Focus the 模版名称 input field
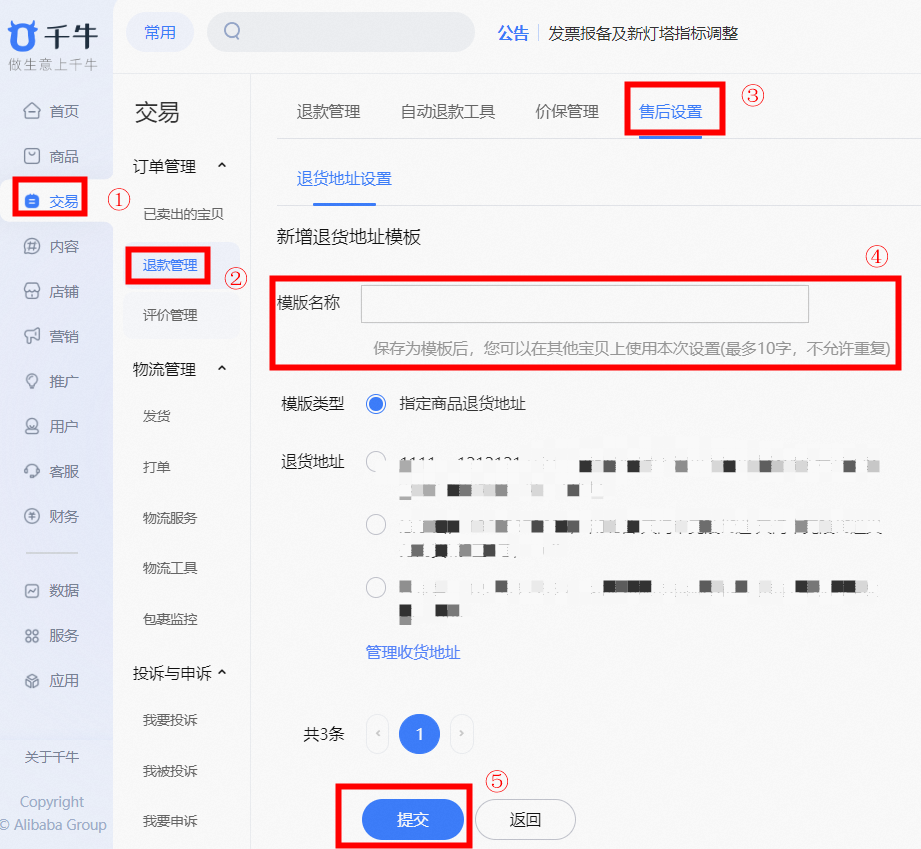The width and height of the screenshot is (921, 849). (x=584, y=304)
